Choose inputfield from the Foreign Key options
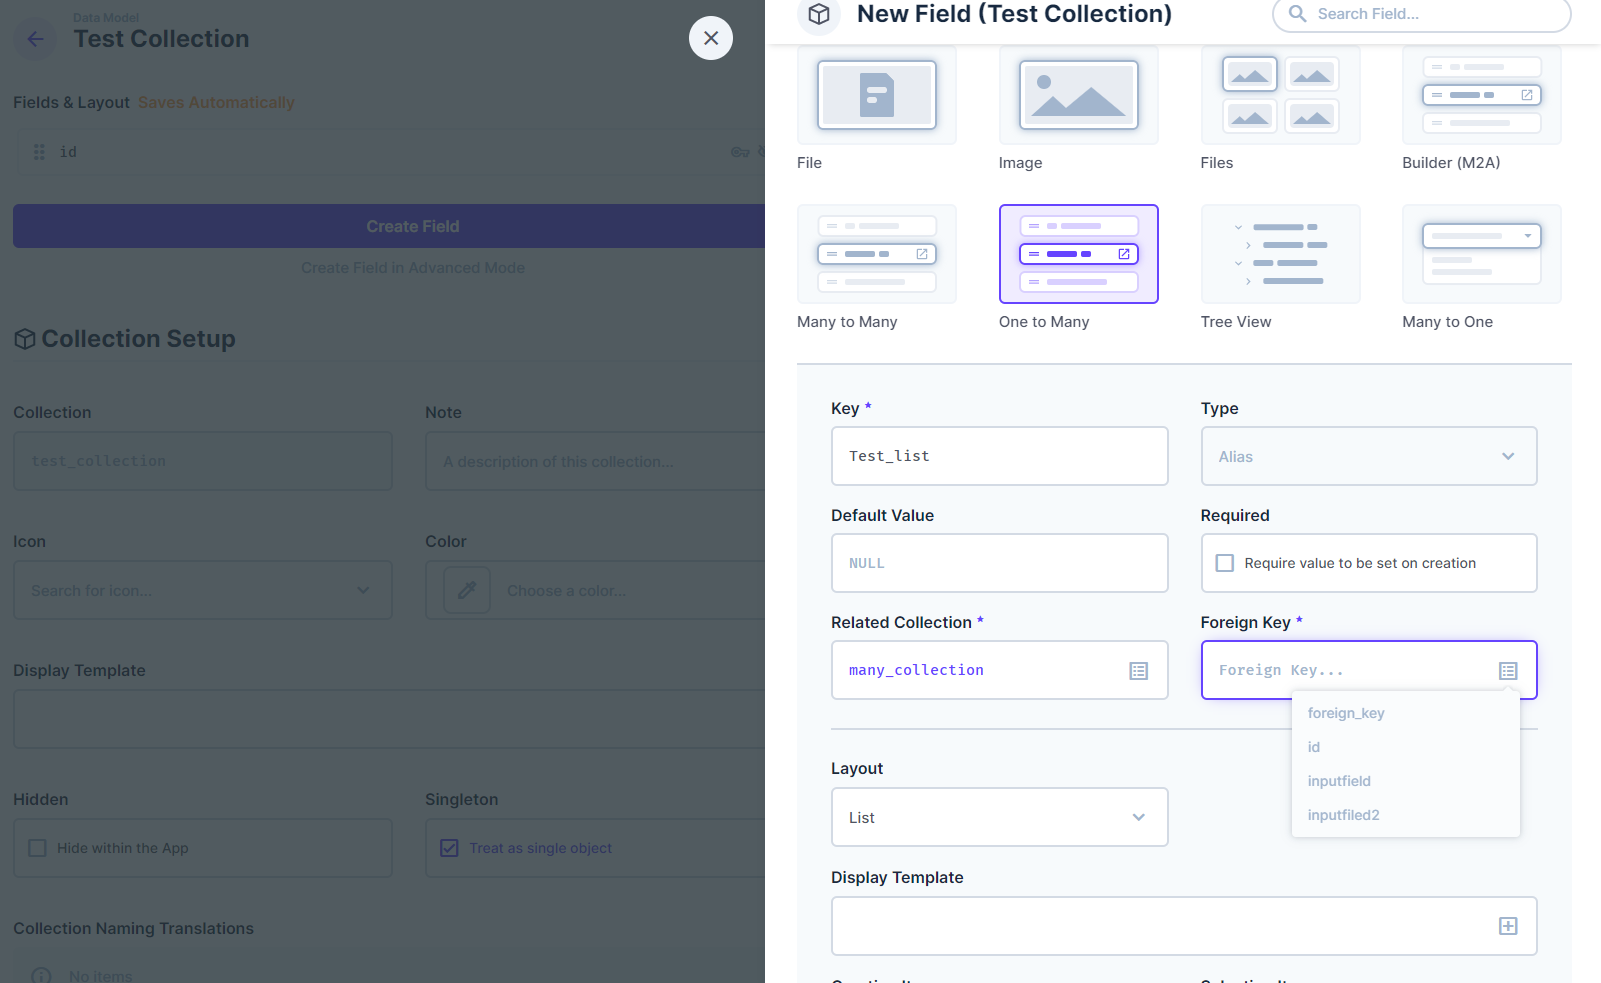 (x=1339, y=781)
